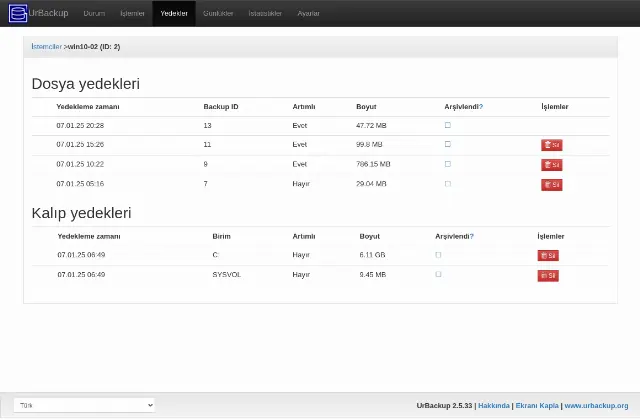Click the Dosya yedekleri heading

(86, 84)
